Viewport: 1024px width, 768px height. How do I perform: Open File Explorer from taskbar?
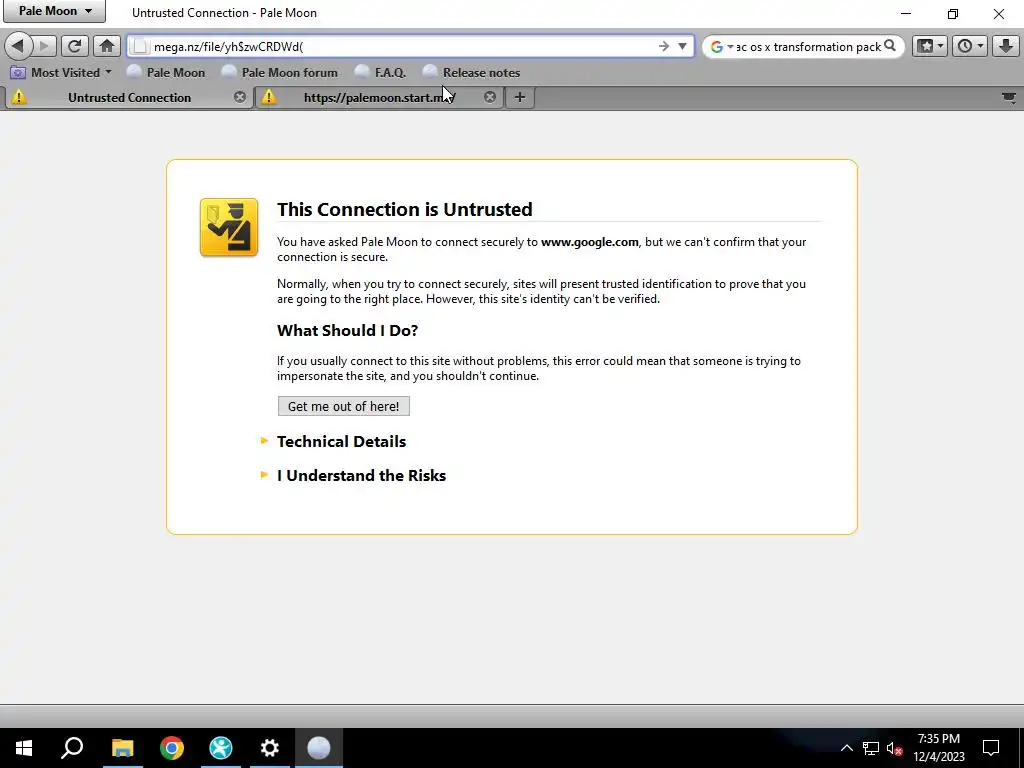click(x=122, y=748)
